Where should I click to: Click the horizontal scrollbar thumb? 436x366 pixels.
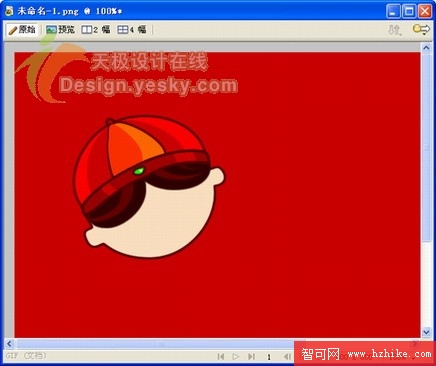(x=161, y=344)
